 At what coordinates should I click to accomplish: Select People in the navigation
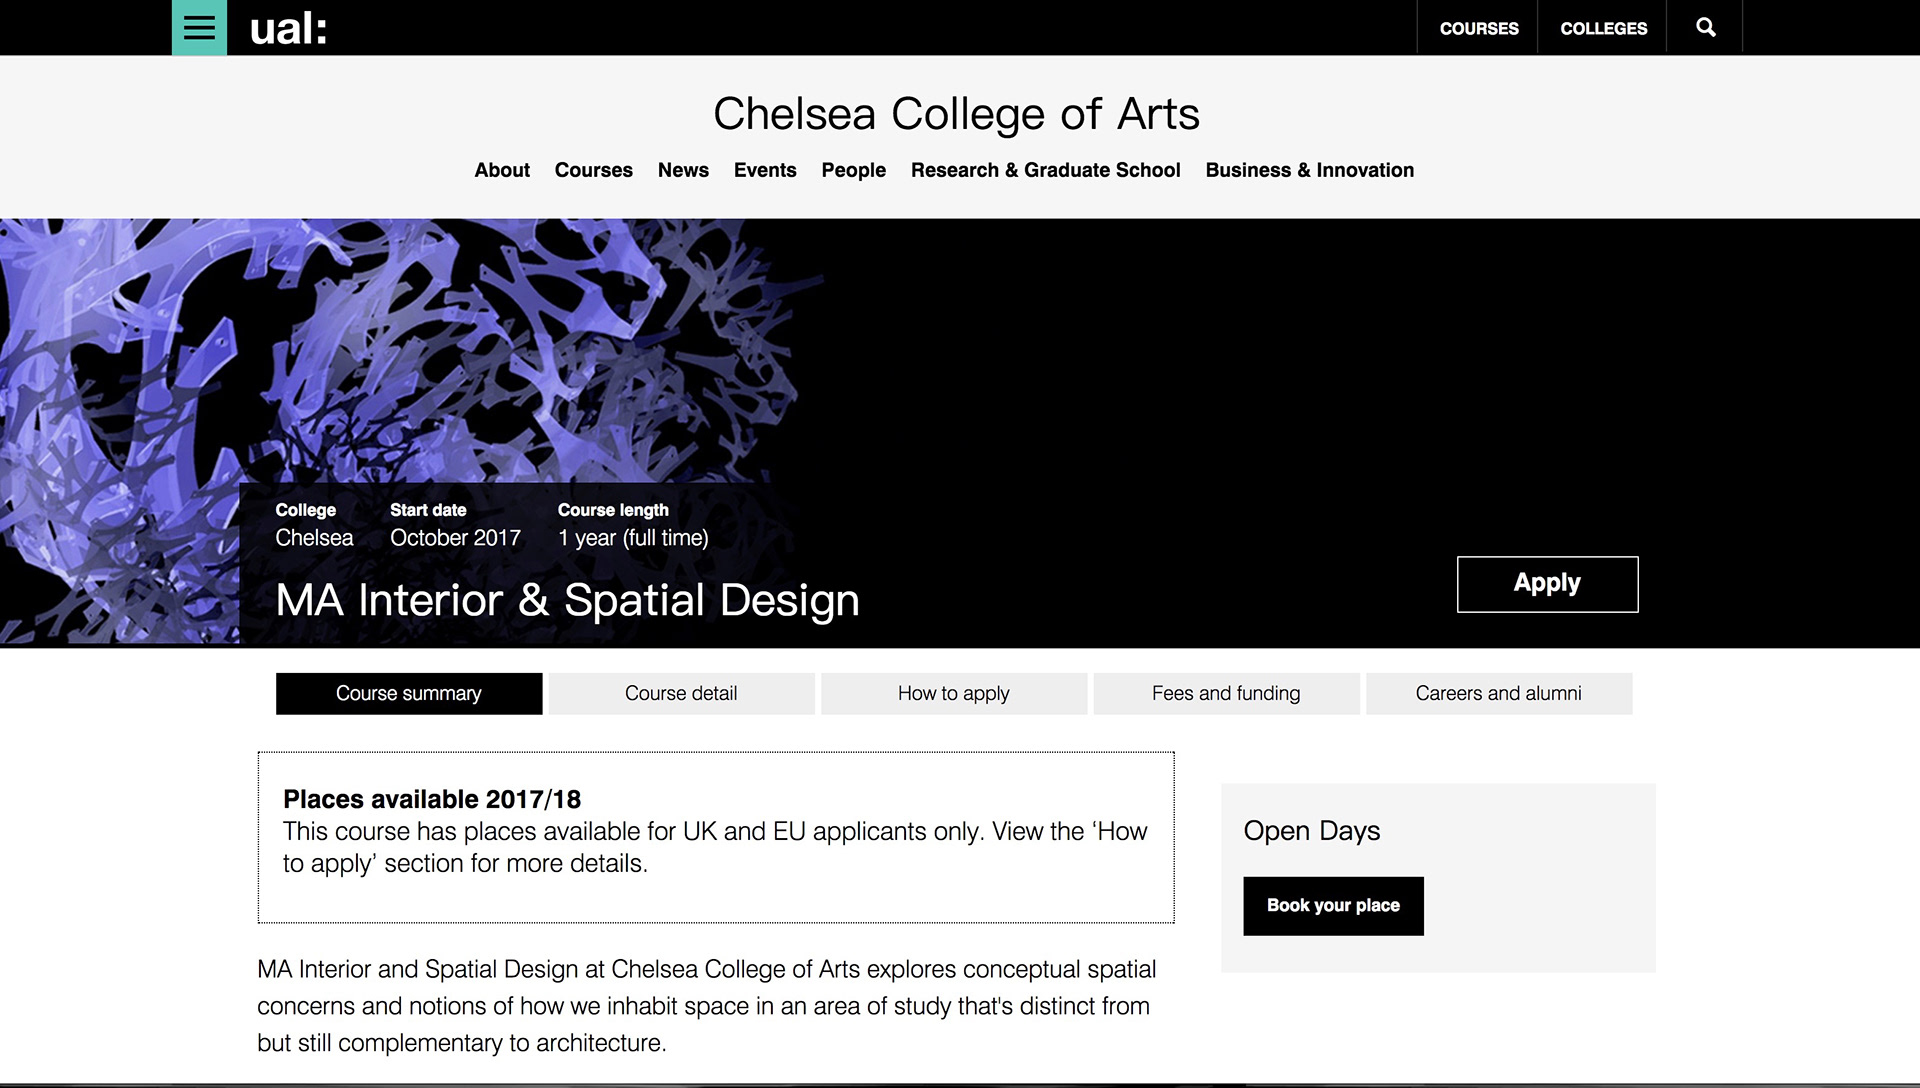click(x=853, y=170)
